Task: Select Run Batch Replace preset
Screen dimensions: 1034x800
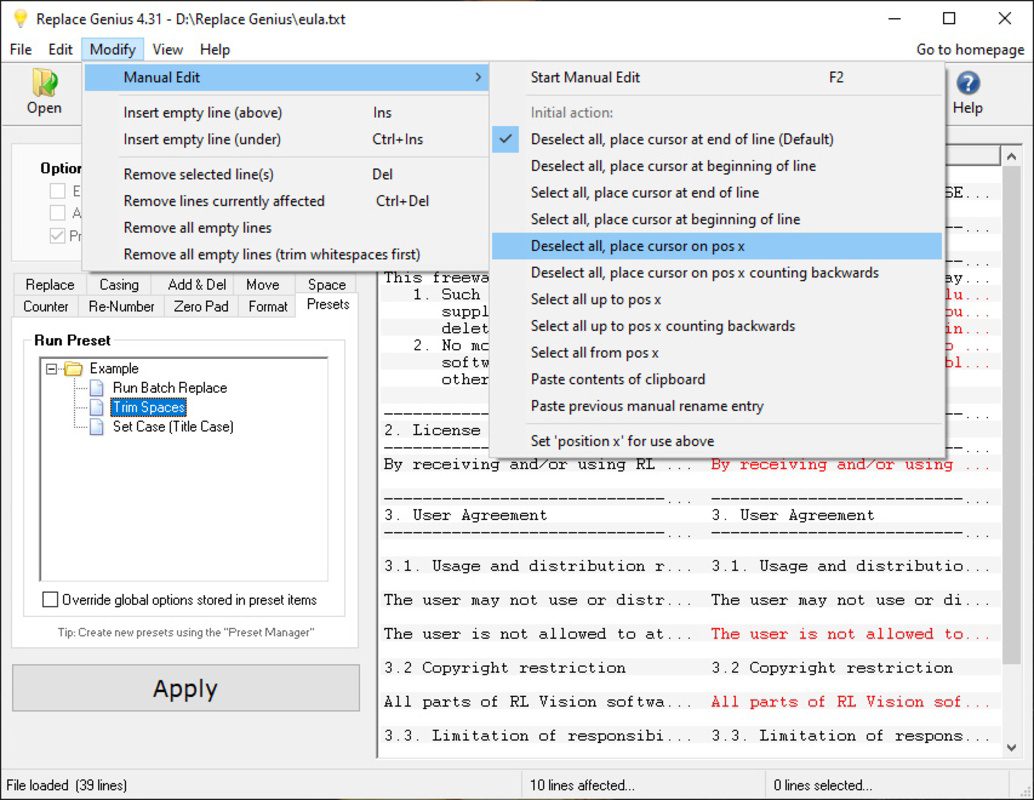Action: tap(169, 388)
